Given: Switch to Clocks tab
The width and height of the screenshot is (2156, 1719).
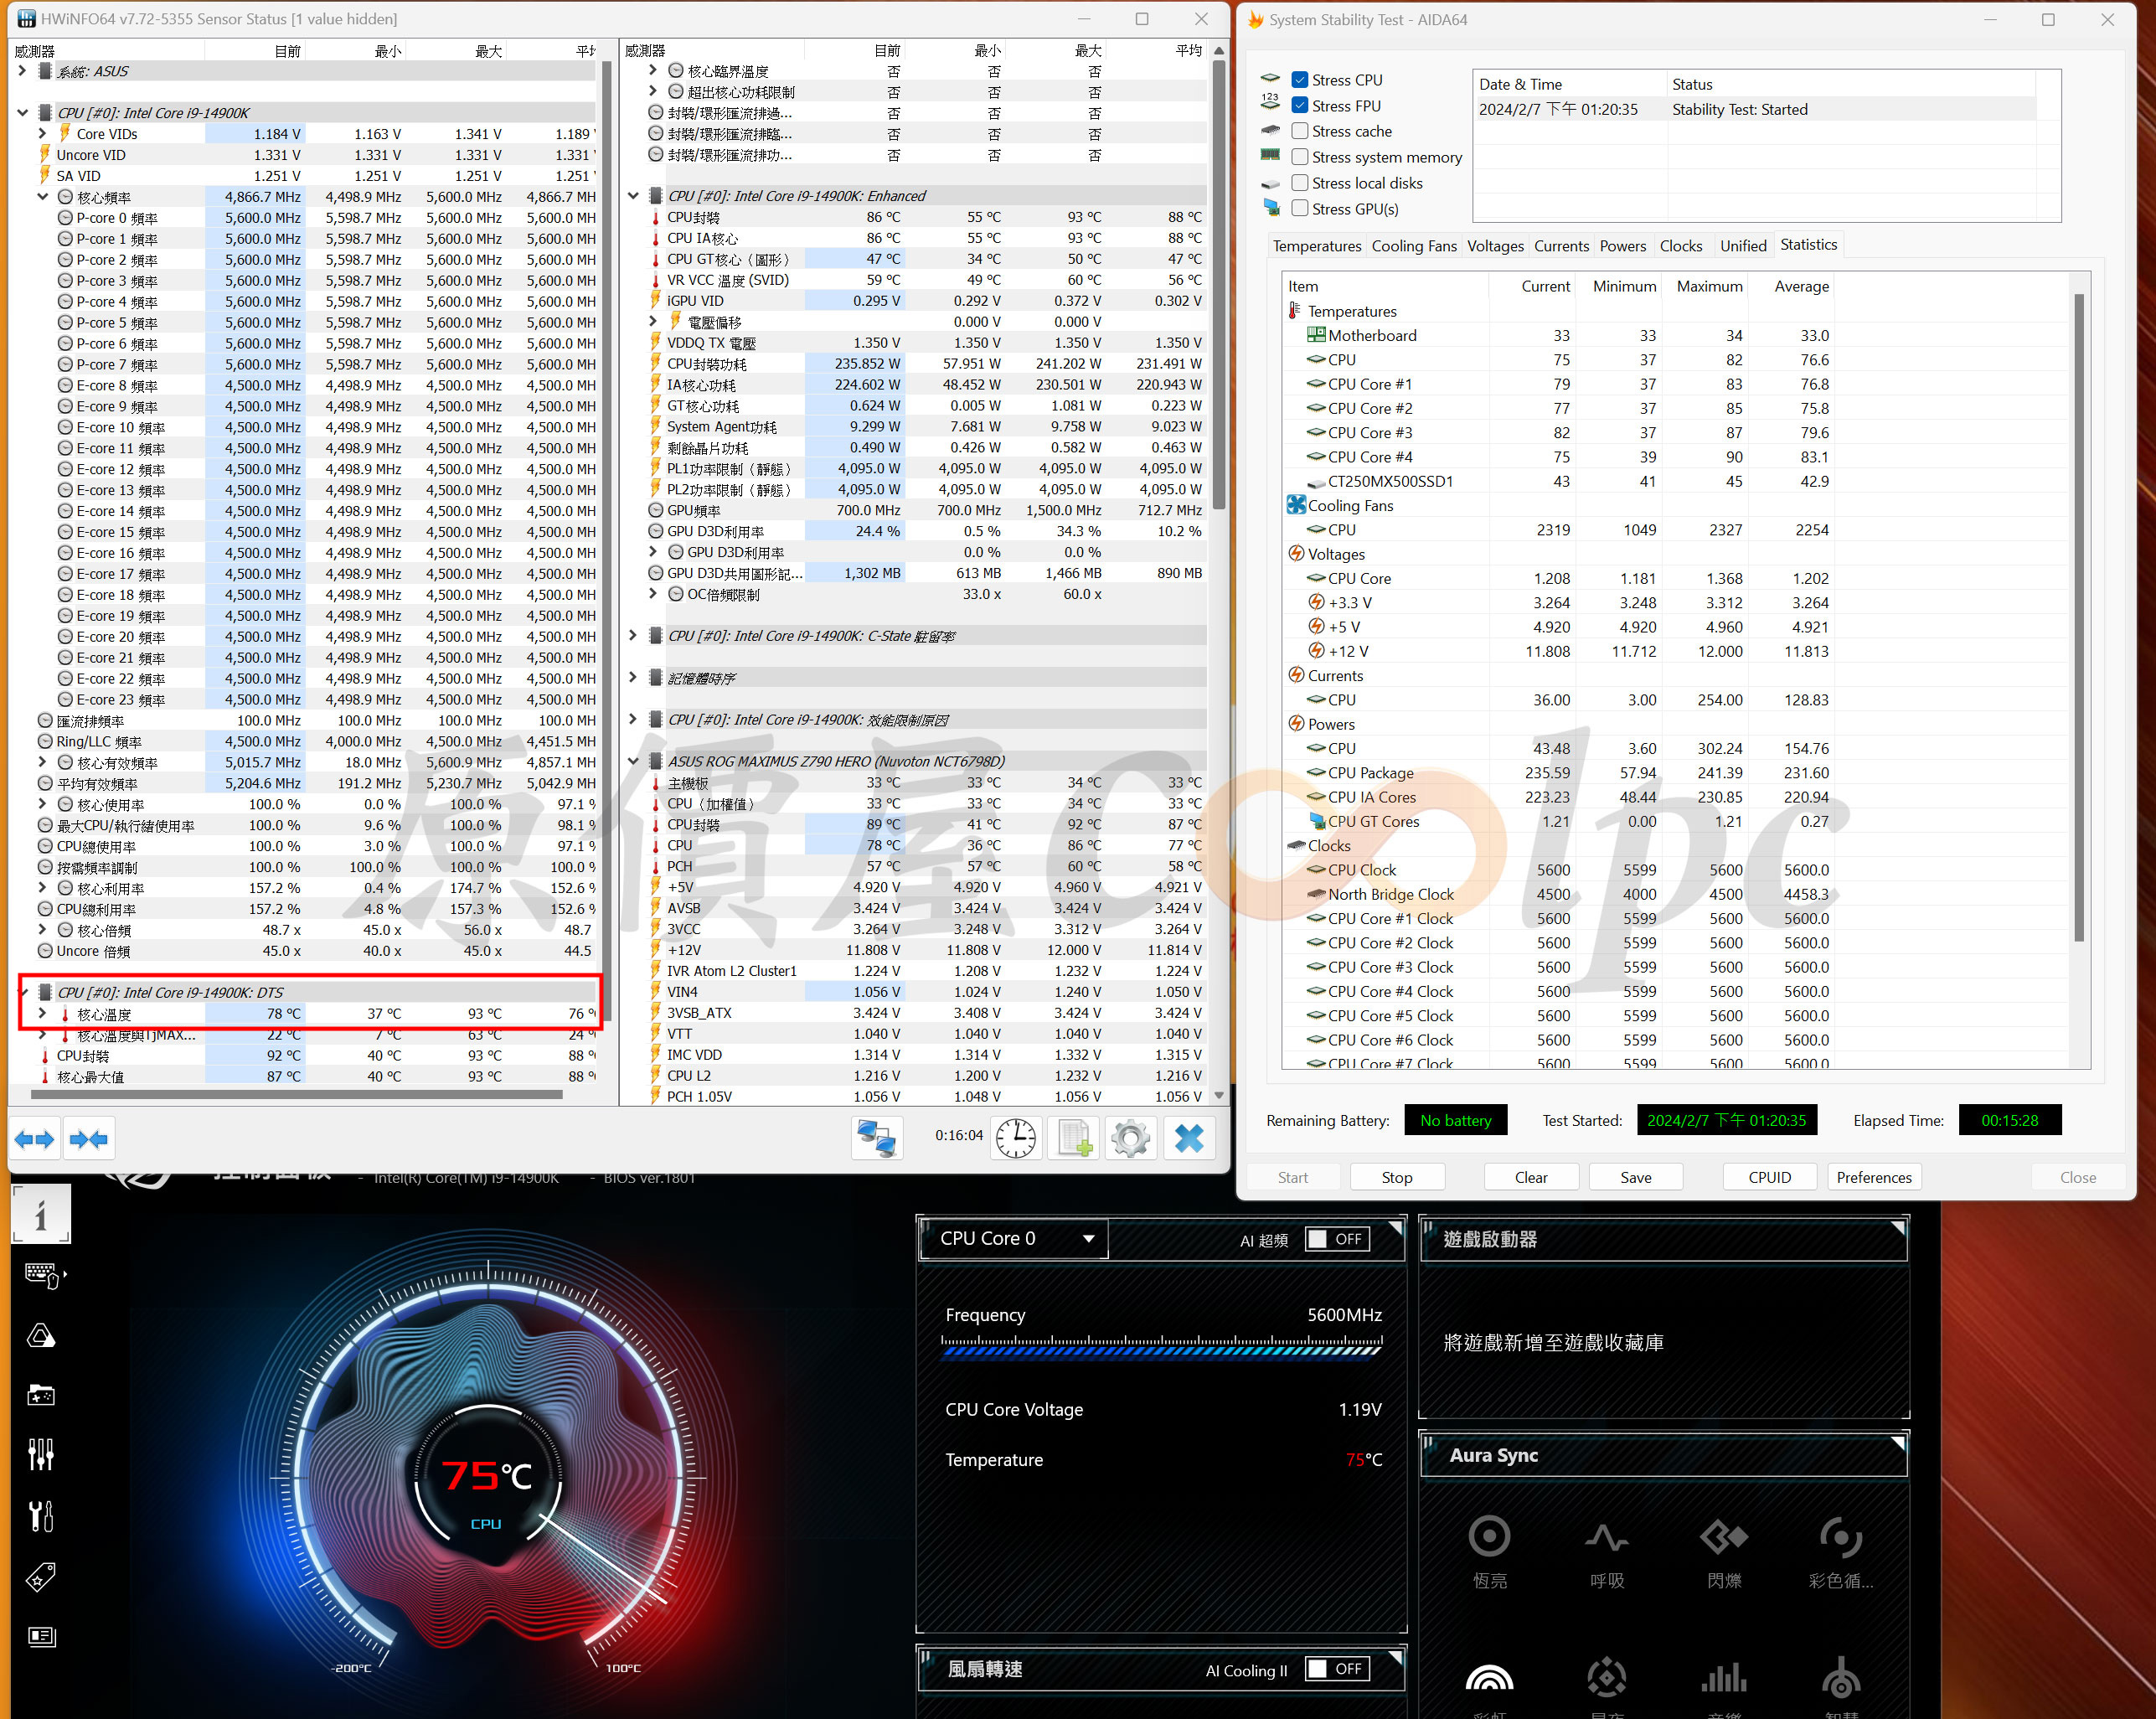Looking at the screenshot, I should (x=1680, y=246).
